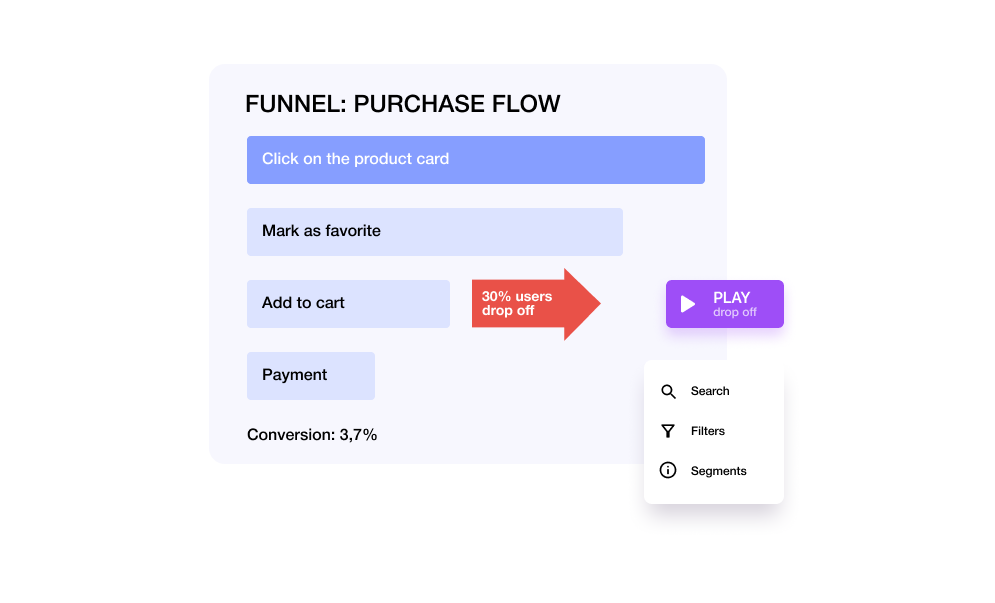This screenshot has height=603, width=995.
Task: Select the 'Mark as favorite' funnel bar
Action: [x=434, y=232]
